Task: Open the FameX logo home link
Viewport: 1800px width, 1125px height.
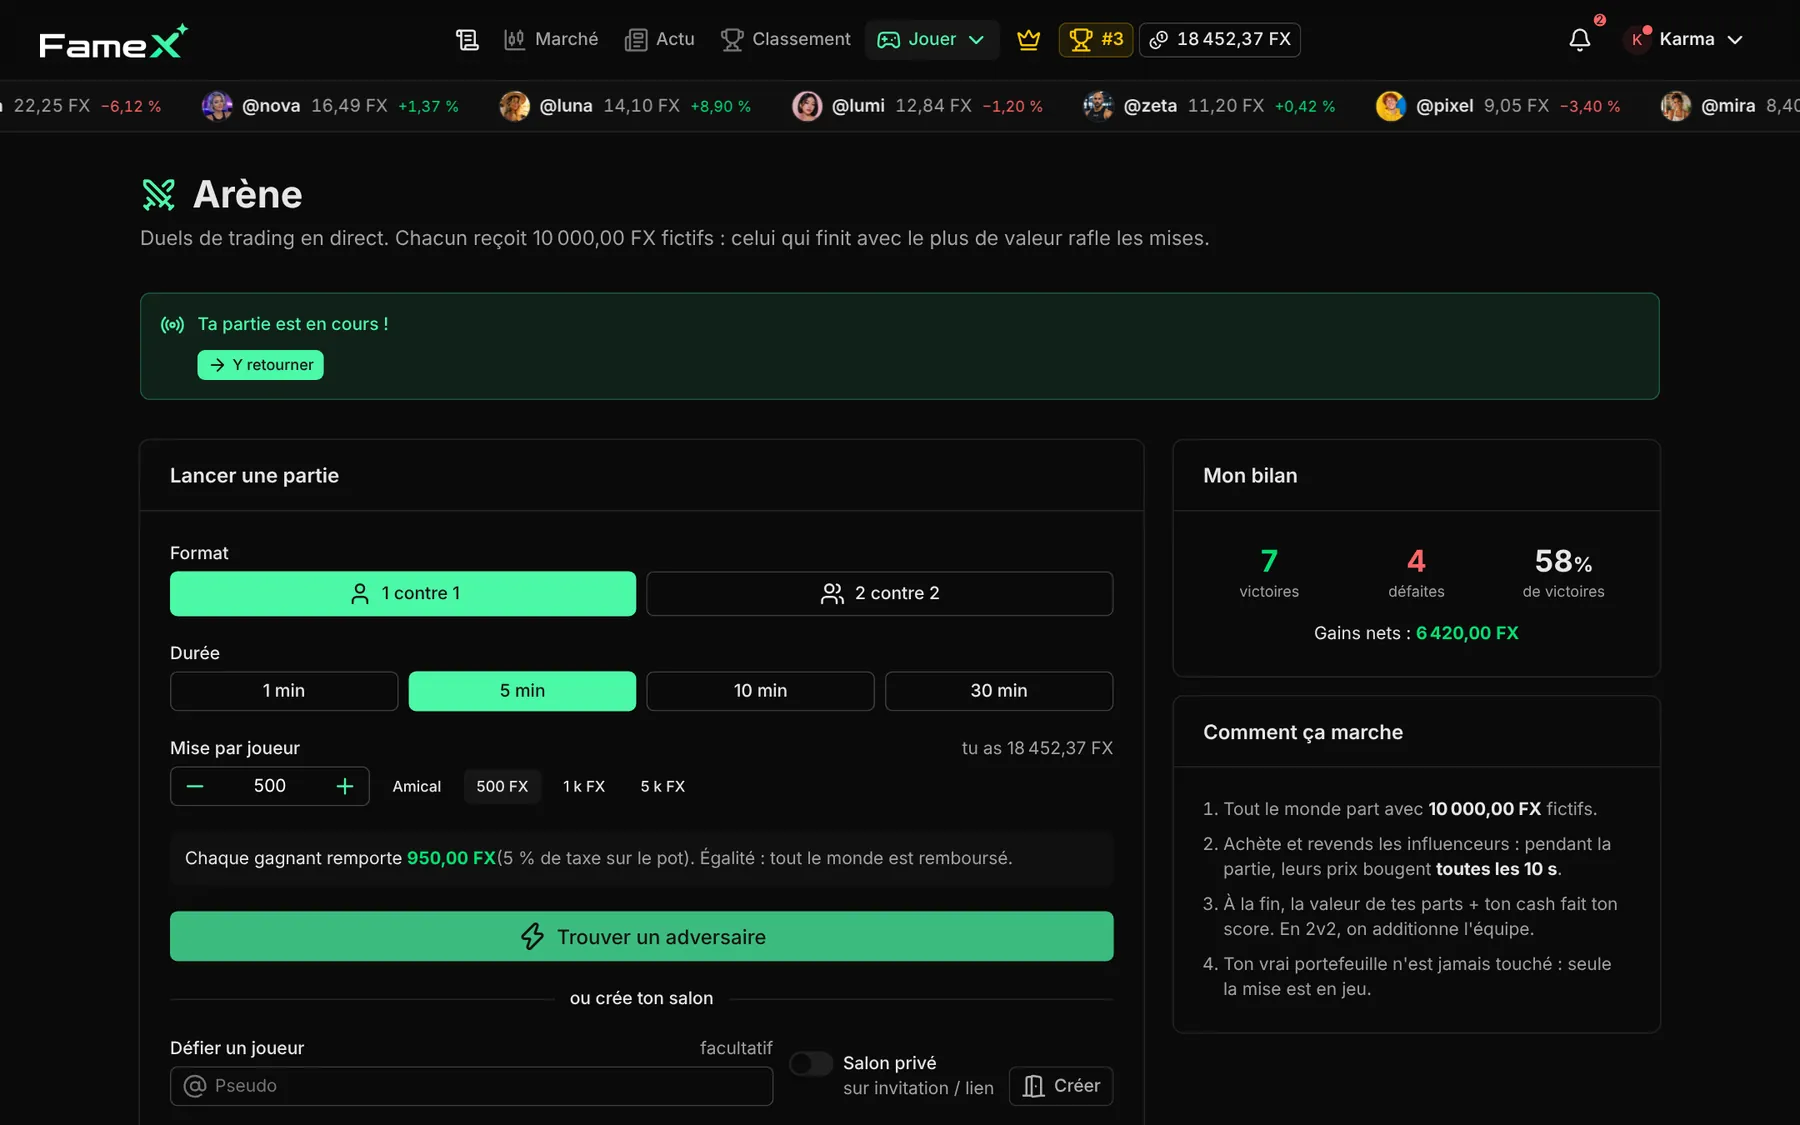Action: (x=113, y=41)
